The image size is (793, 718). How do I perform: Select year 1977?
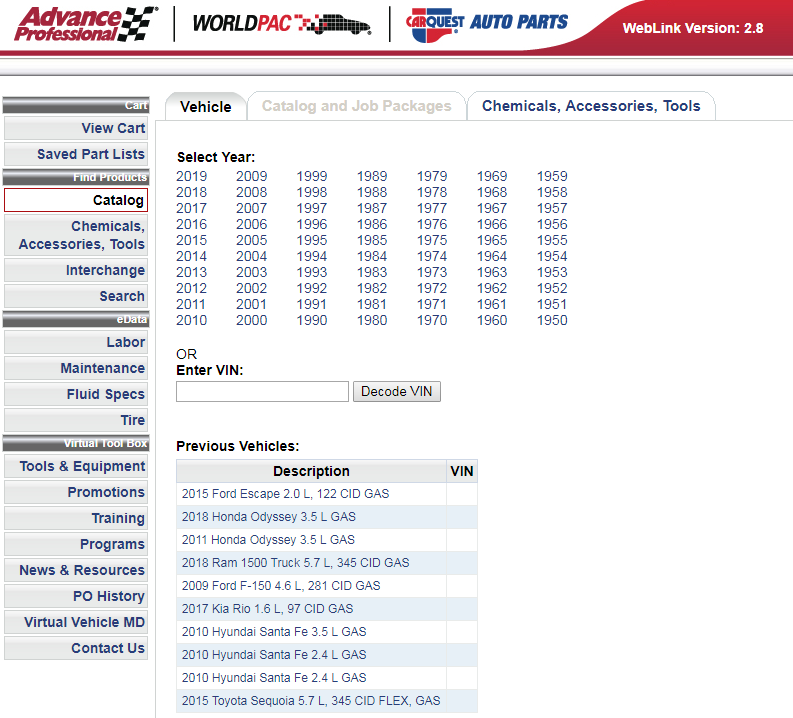(x=432, y=208)
